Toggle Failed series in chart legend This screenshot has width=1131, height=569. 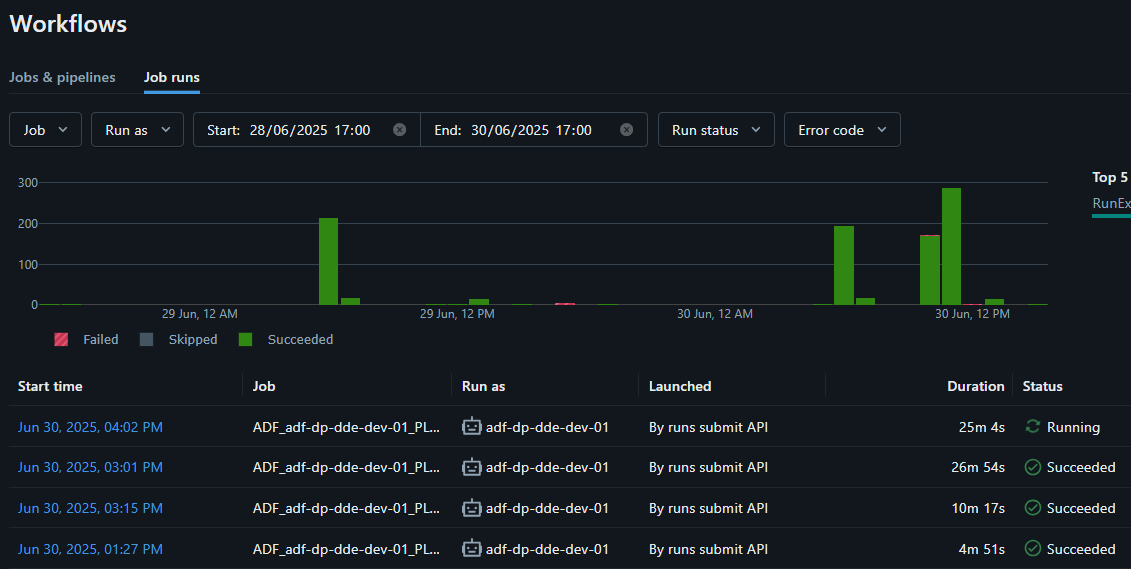coord(86,340)
